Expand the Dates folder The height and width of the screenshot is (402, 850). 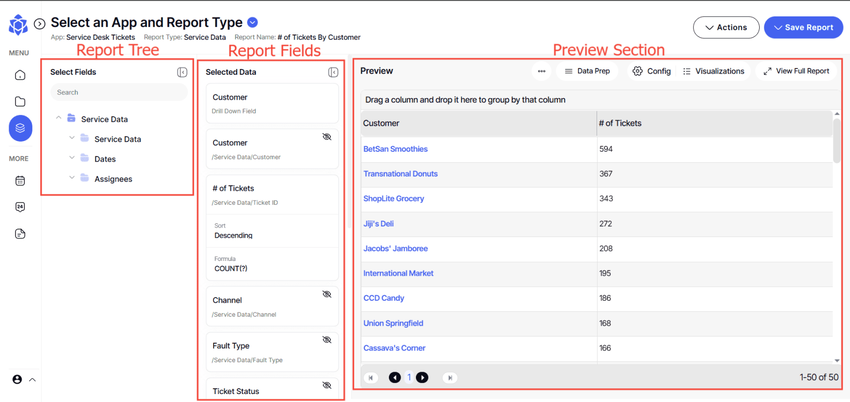tap(72, 158)
